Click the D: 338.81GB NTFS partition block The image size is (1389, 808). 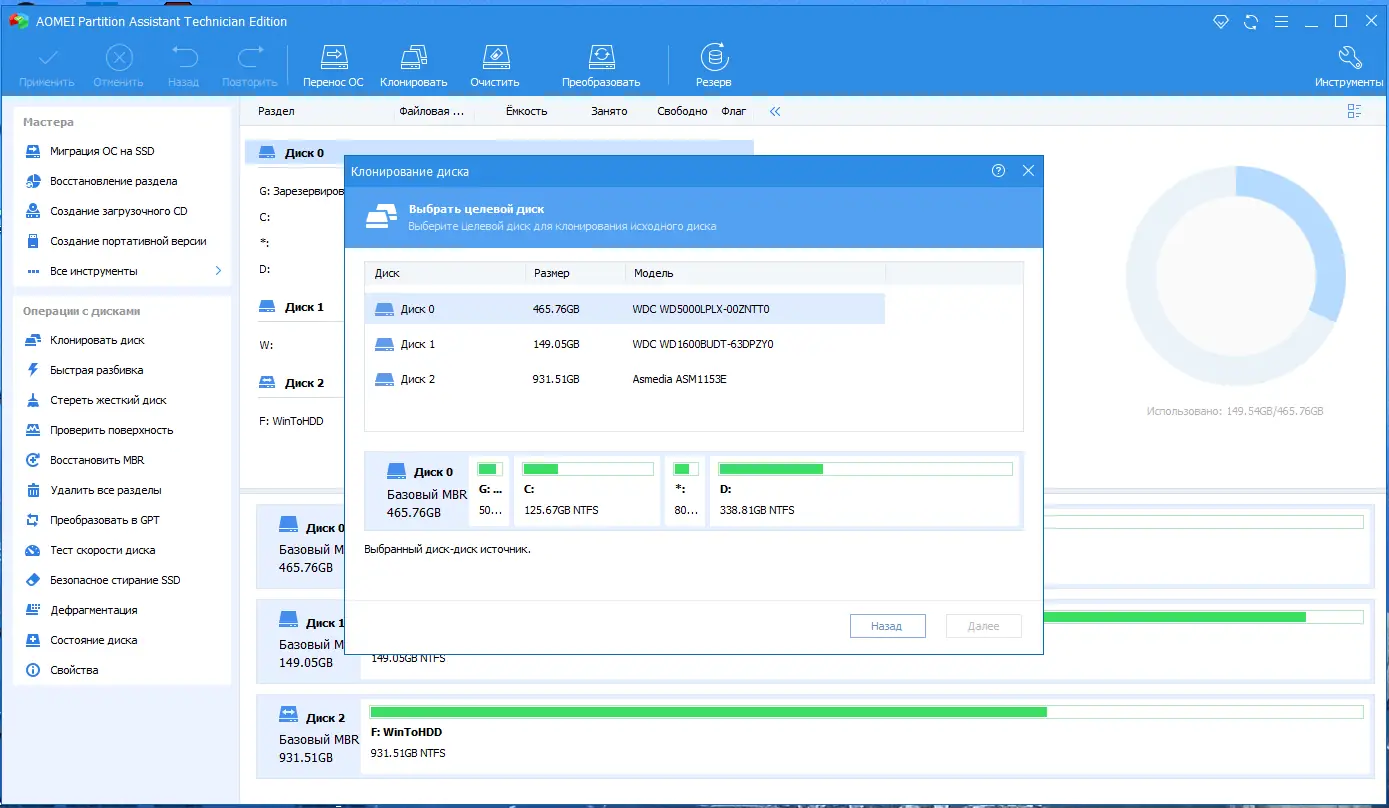865,490
